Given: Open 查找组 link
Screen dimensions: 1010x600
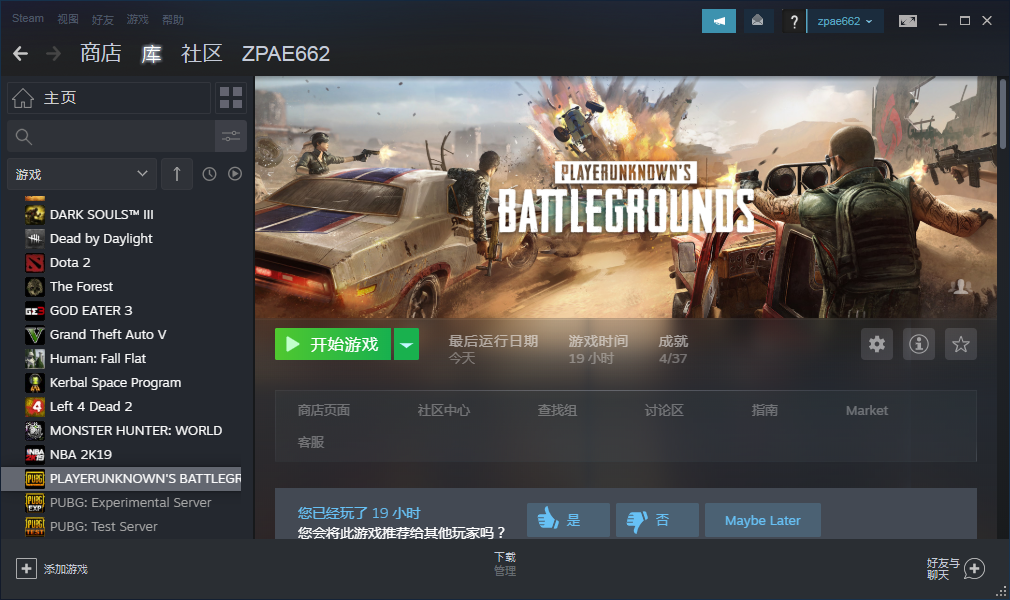Looking at the screenshot, I should pyautogui.click(x=557, y=411).
